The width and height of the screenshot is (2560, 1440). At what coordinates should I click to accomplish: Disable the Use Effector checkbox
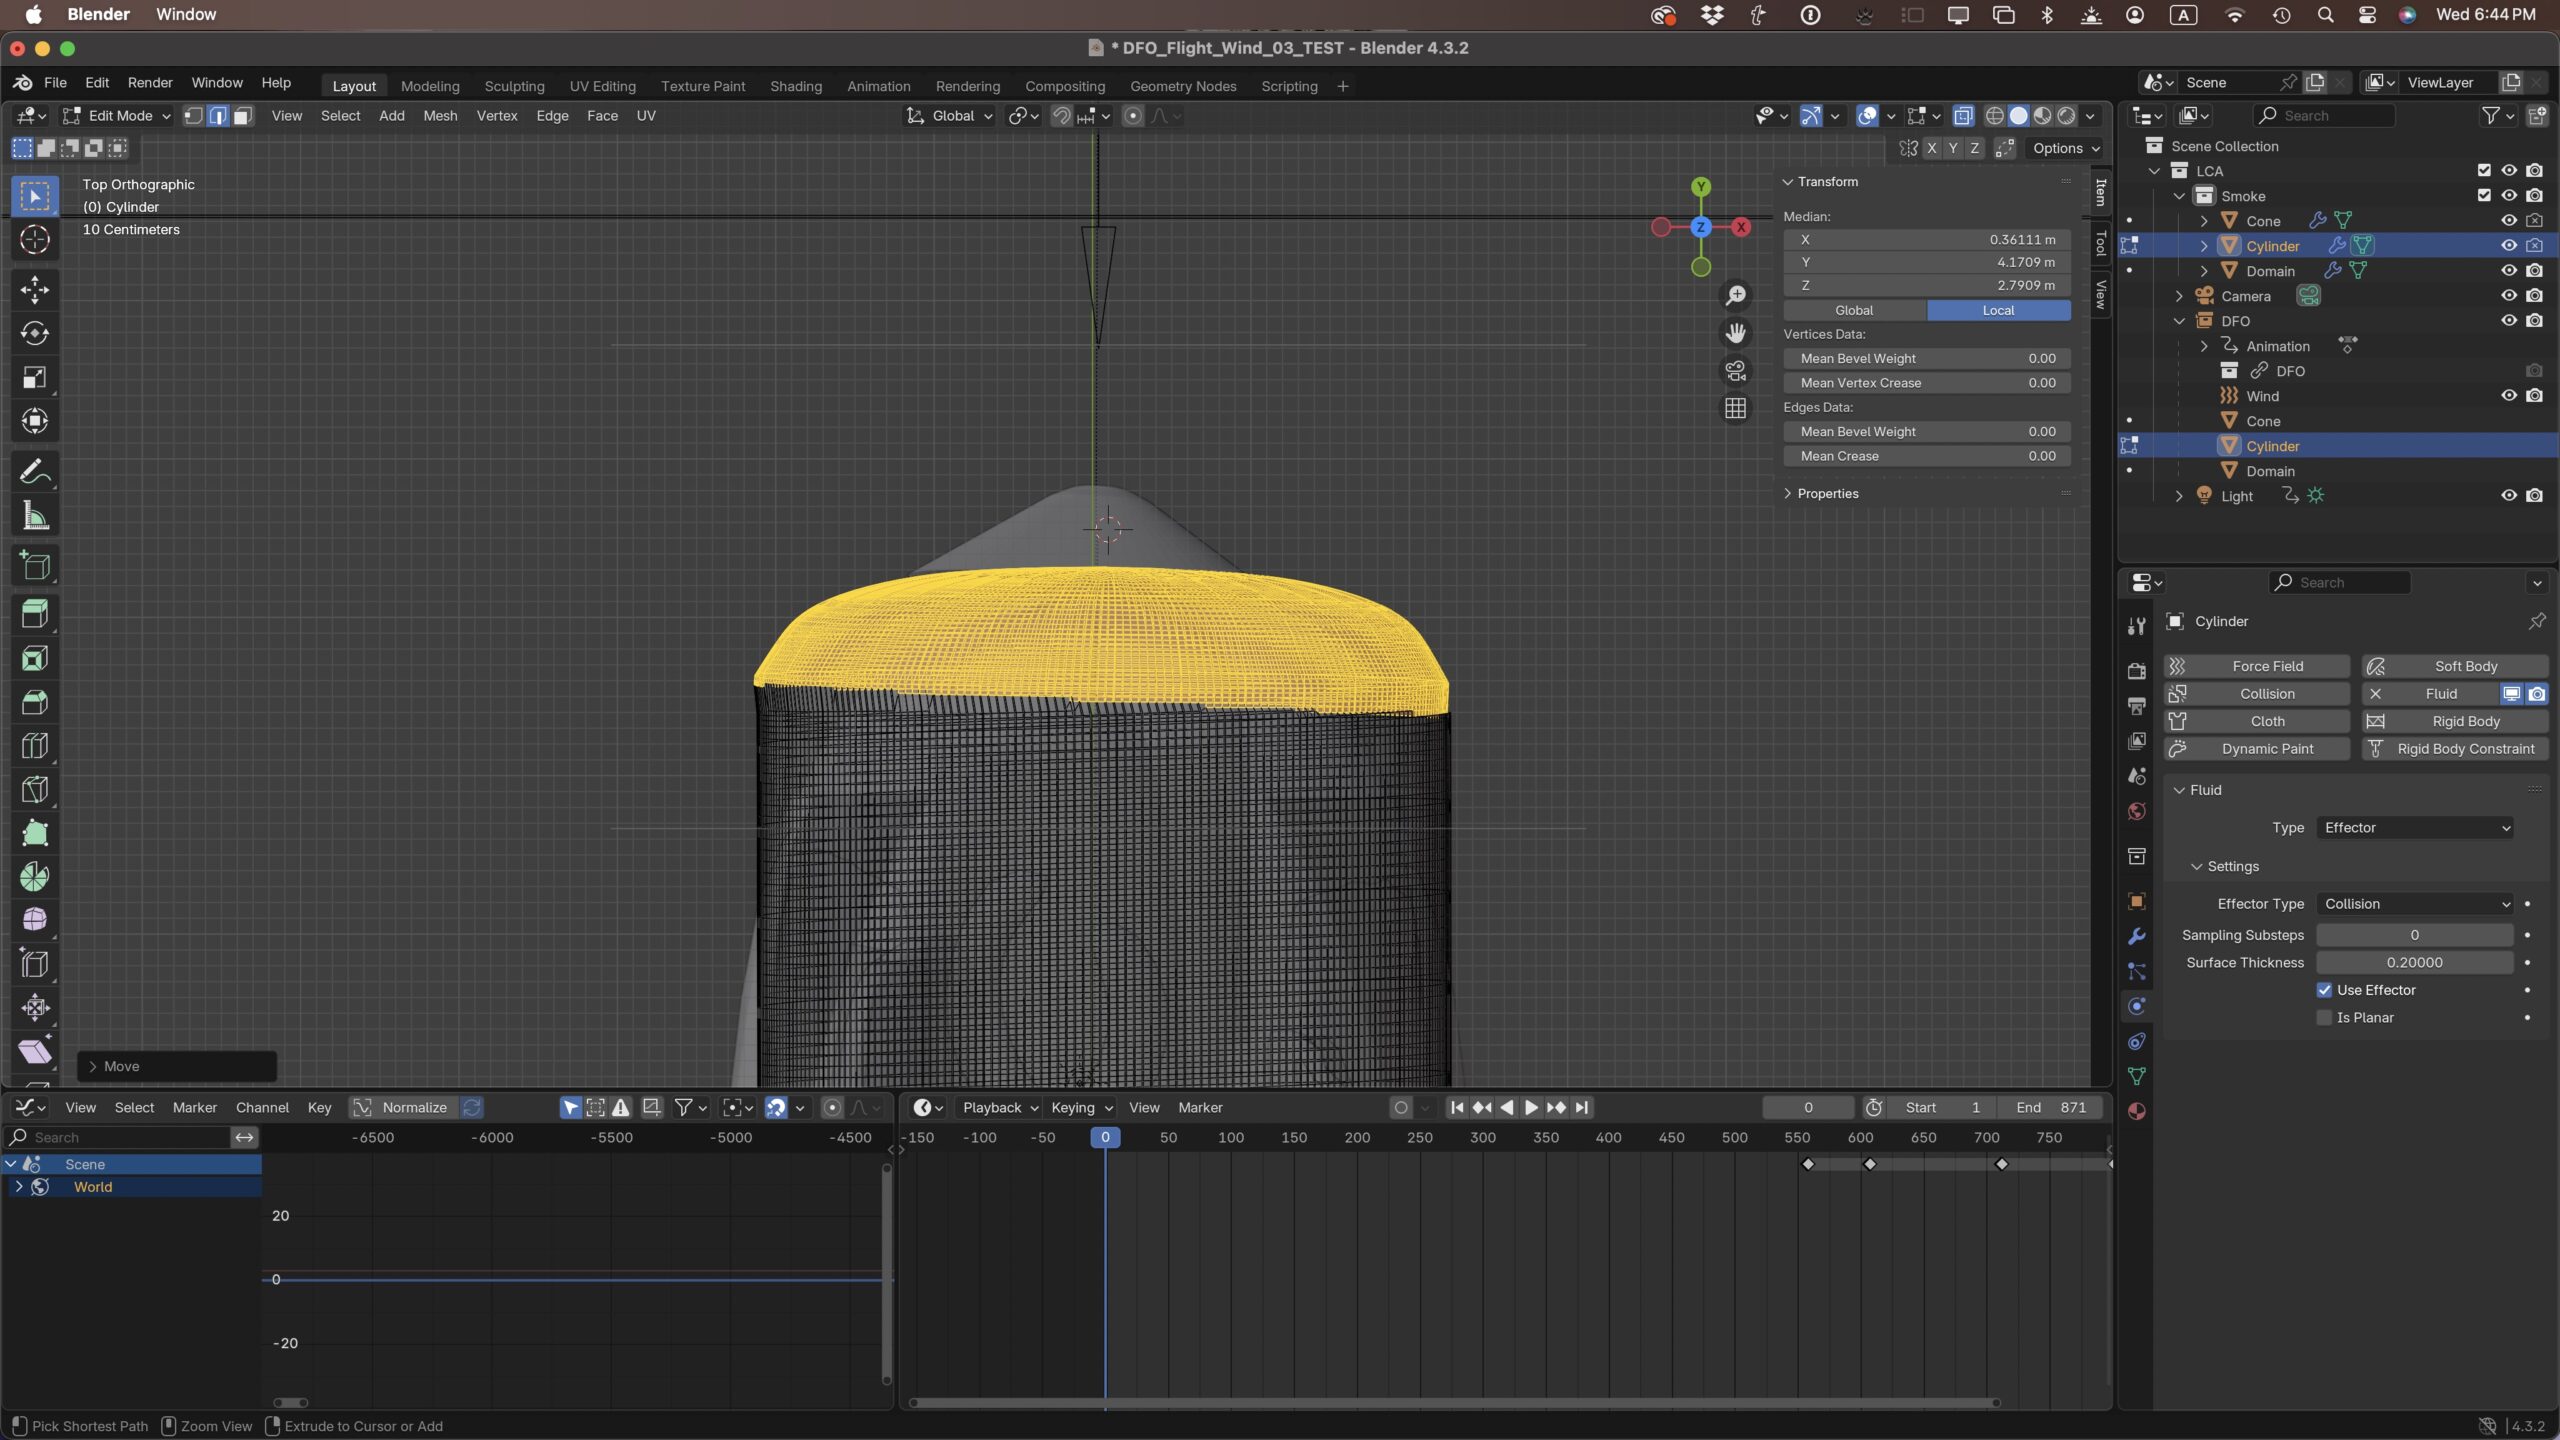2325,990
